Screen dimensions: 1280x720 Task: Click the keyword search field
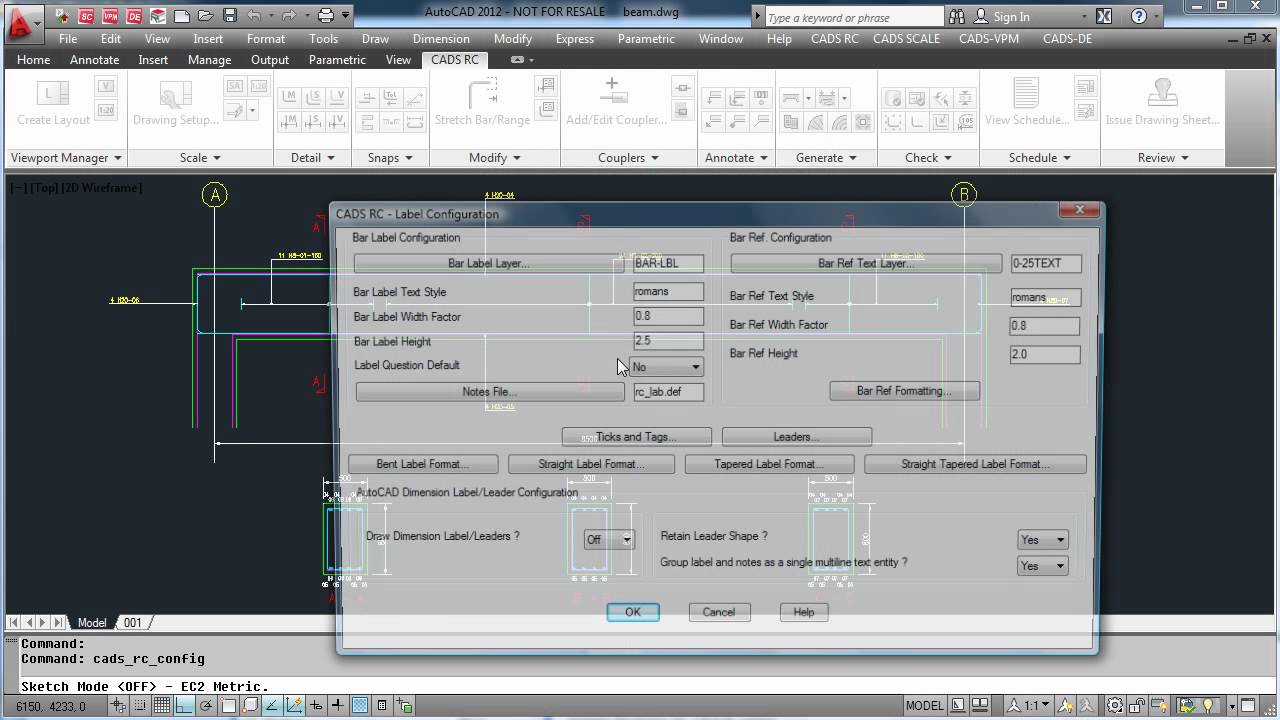[x=854, y=17]
